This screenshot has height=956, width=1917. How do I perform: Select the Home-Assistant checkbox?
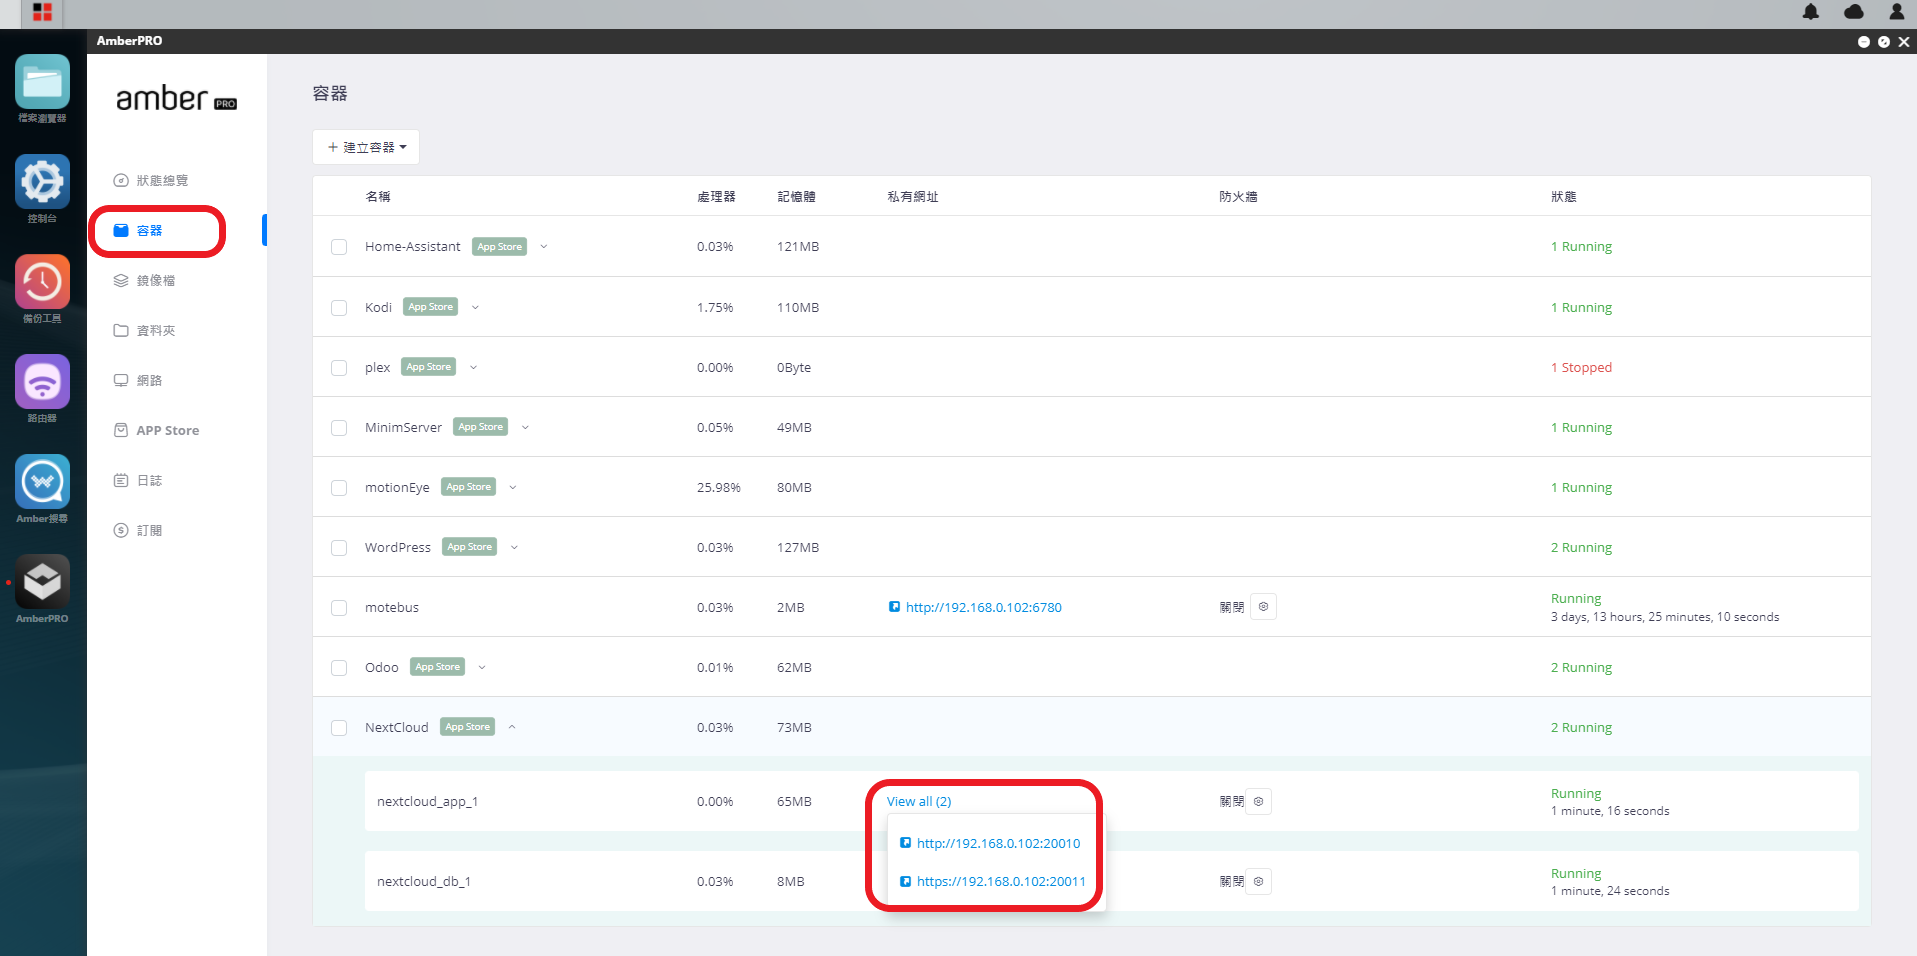pos(339,247)
